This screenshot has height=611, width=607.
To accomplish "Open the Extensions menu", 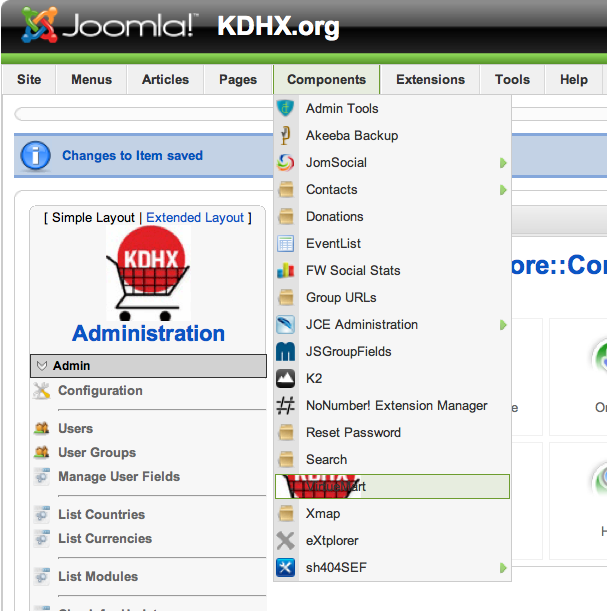I will (430, 80).
